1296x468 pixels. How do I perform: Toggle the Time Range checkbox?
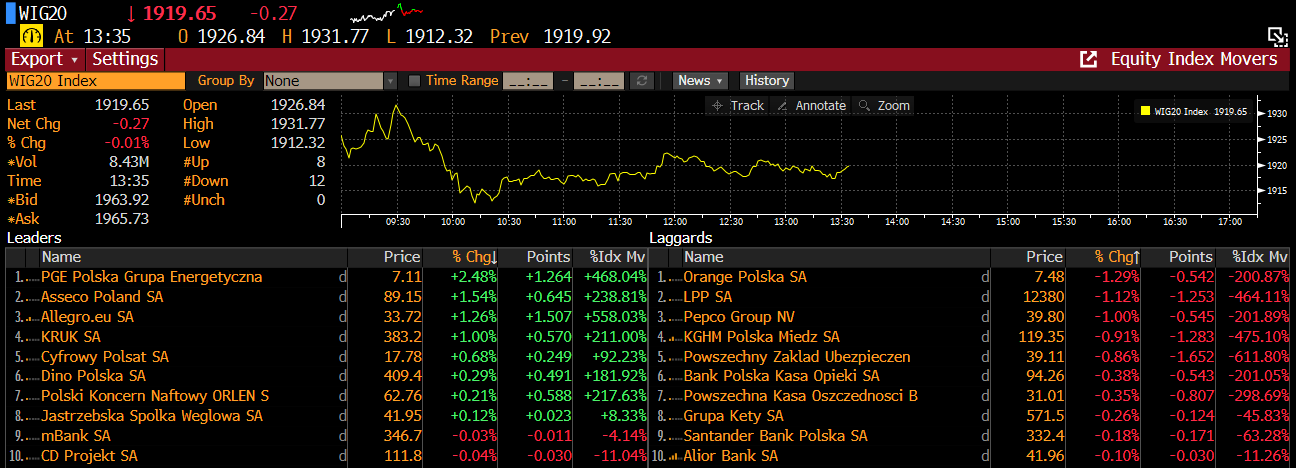(415, 81)
